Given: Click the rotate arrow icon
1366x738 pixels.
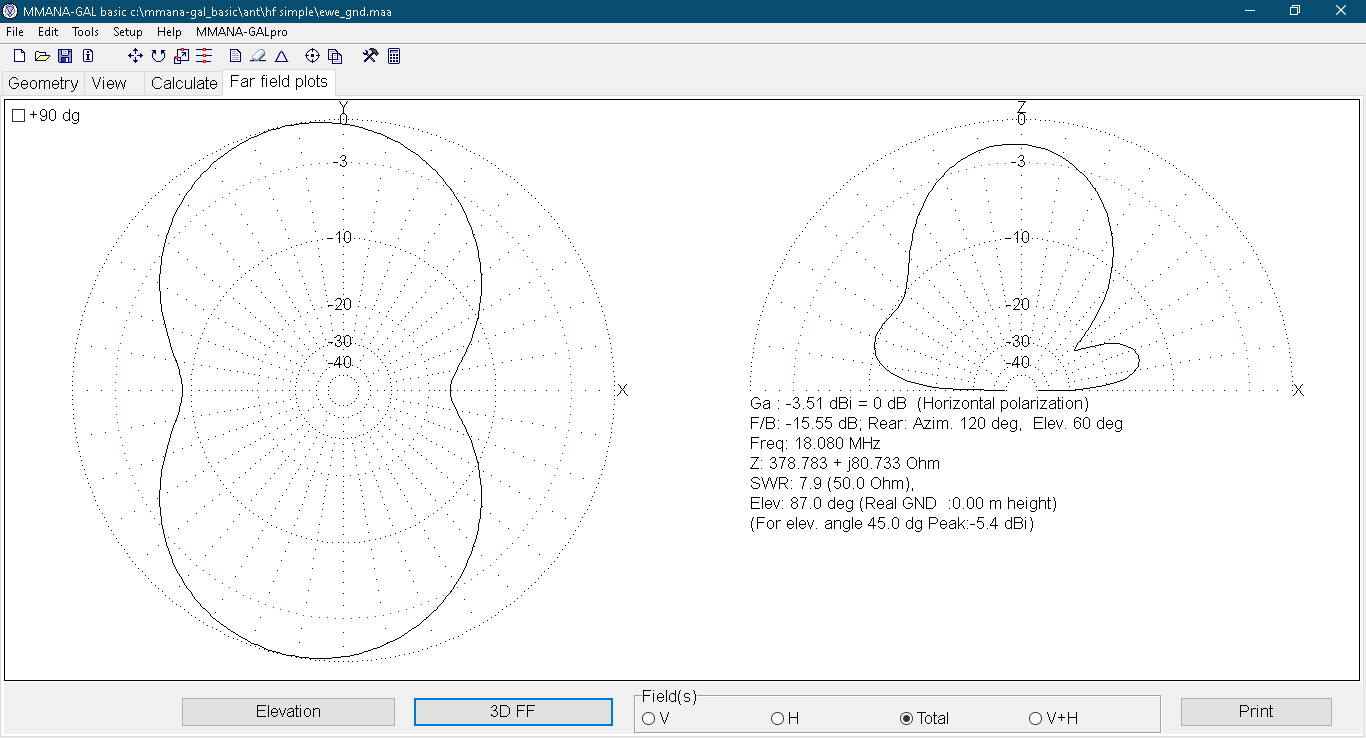Looking at the screenshot, I should [x=158, y=56].
